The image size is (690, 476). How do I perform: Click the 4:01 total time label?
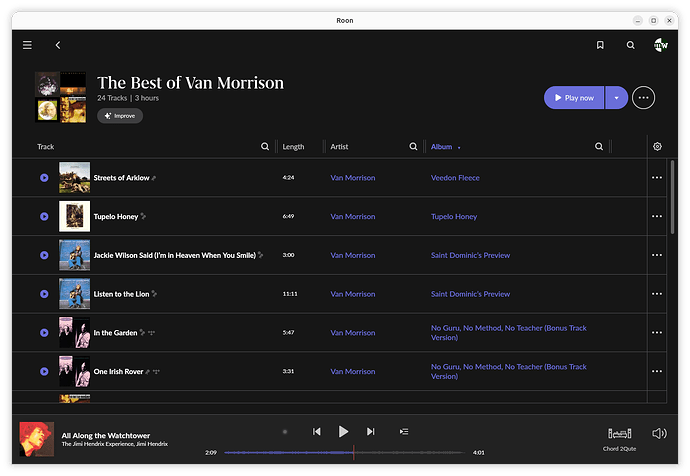(x=479, y=453)
